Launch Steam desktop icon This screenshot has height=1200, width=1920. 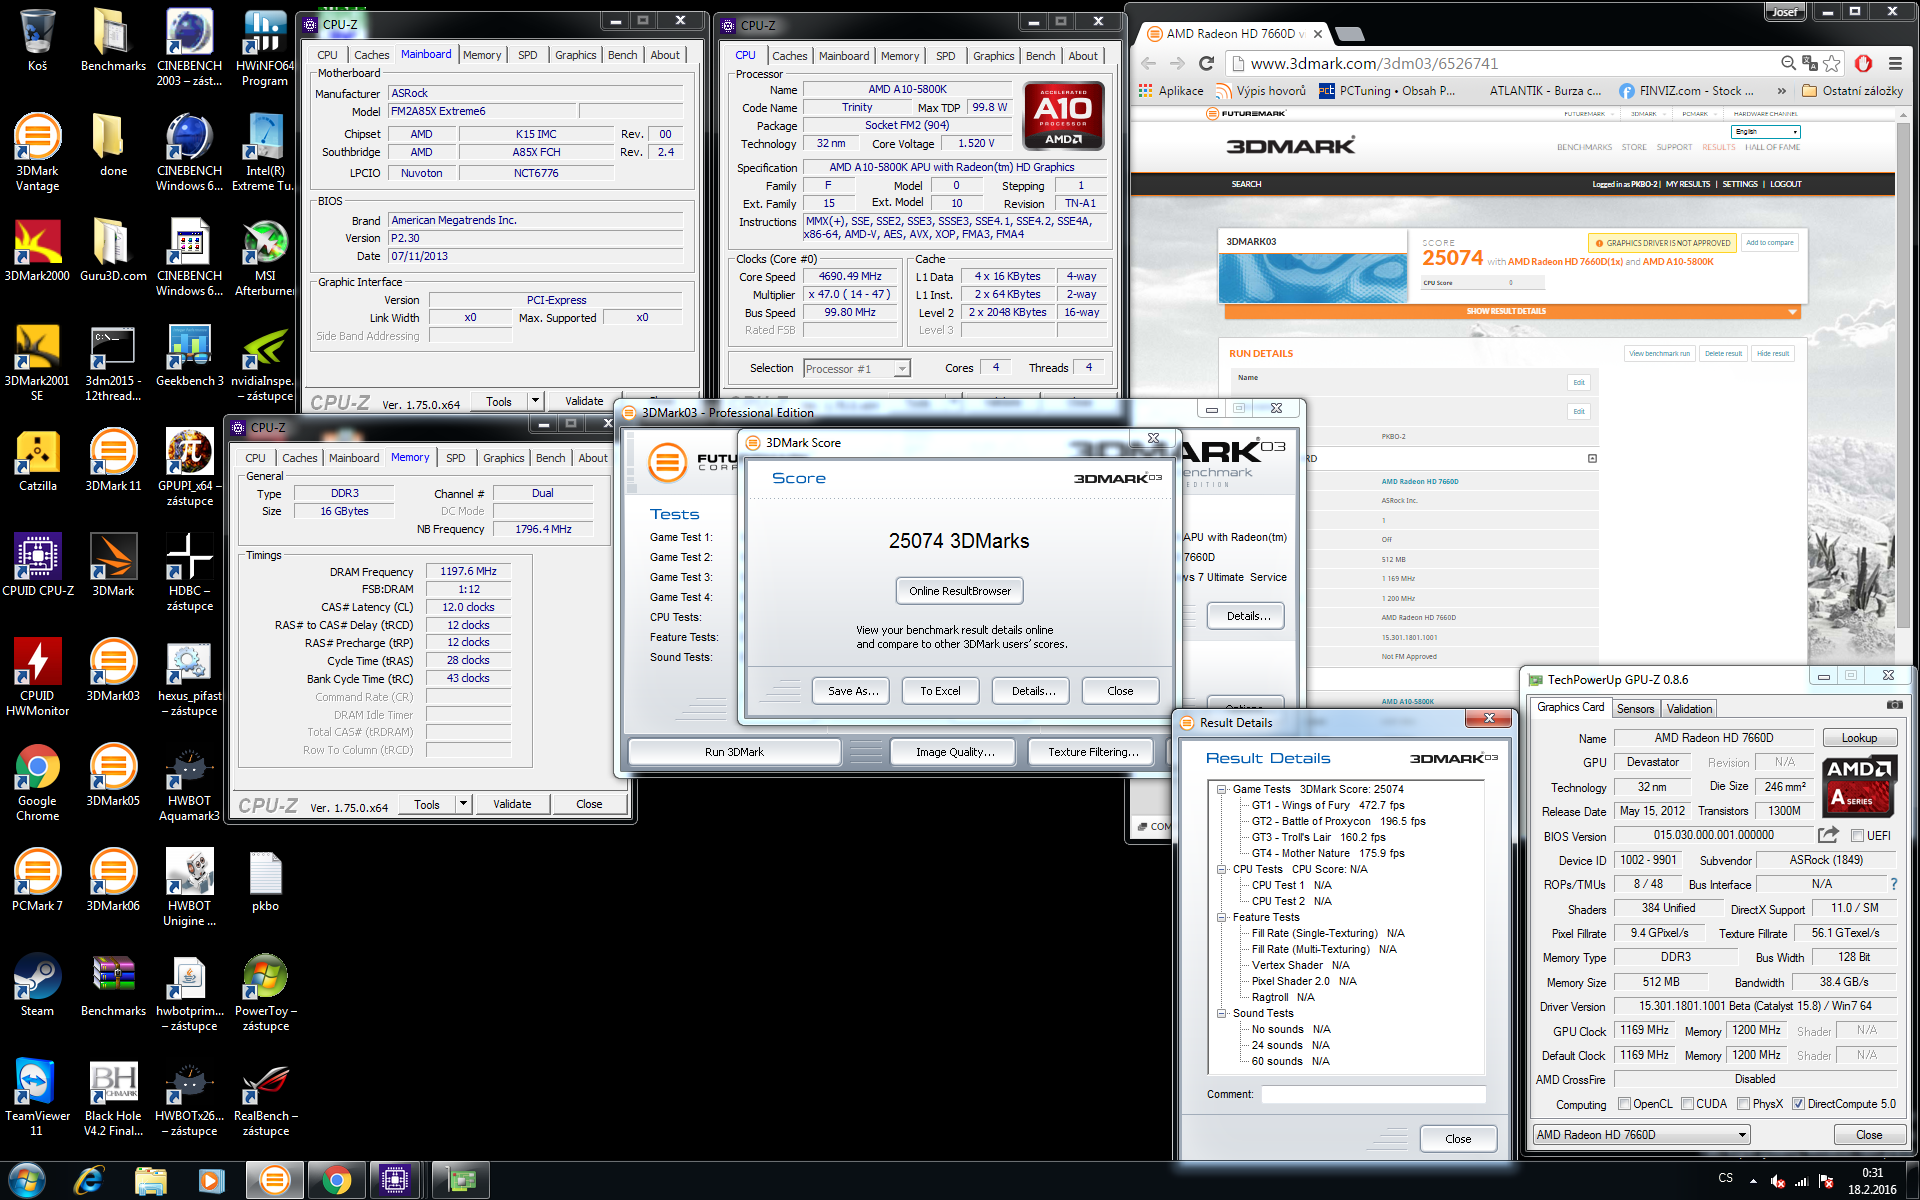coord(37,985)
